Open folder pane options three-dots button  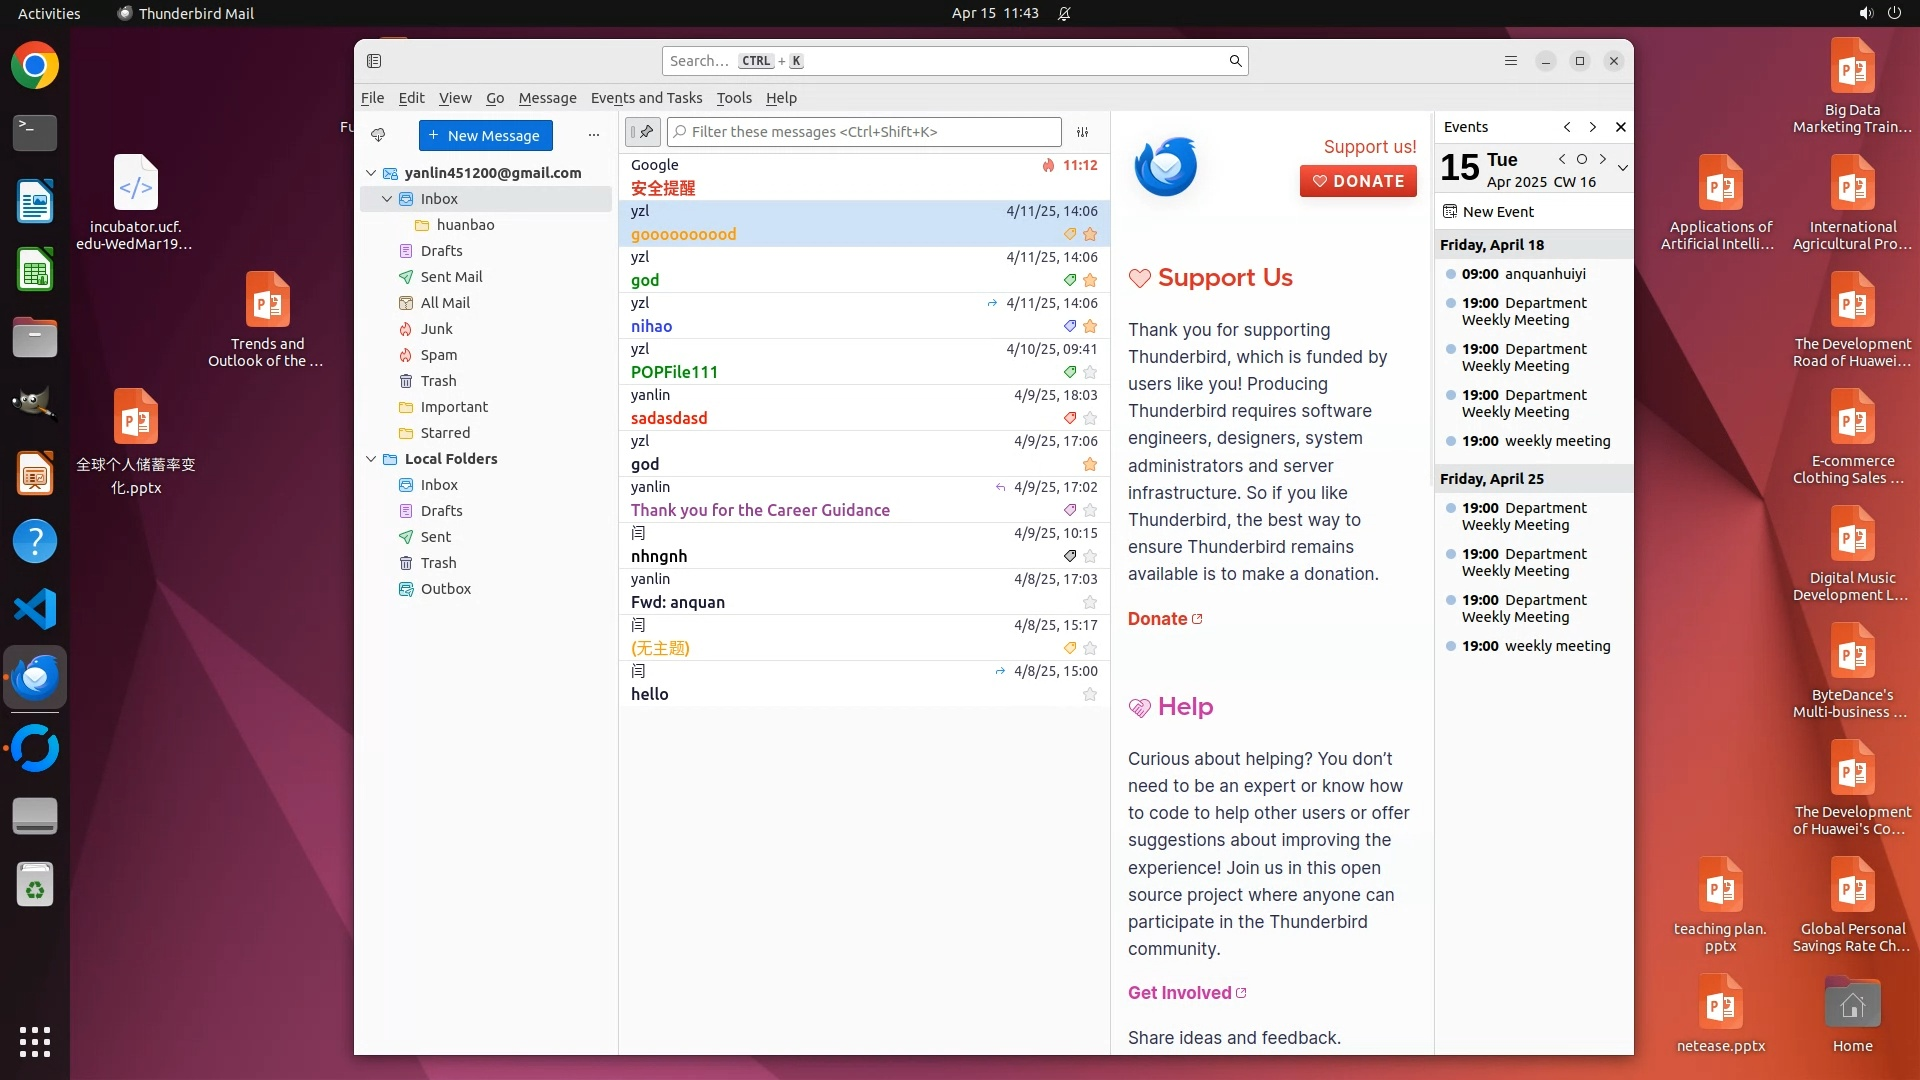(x=593, y=135)
